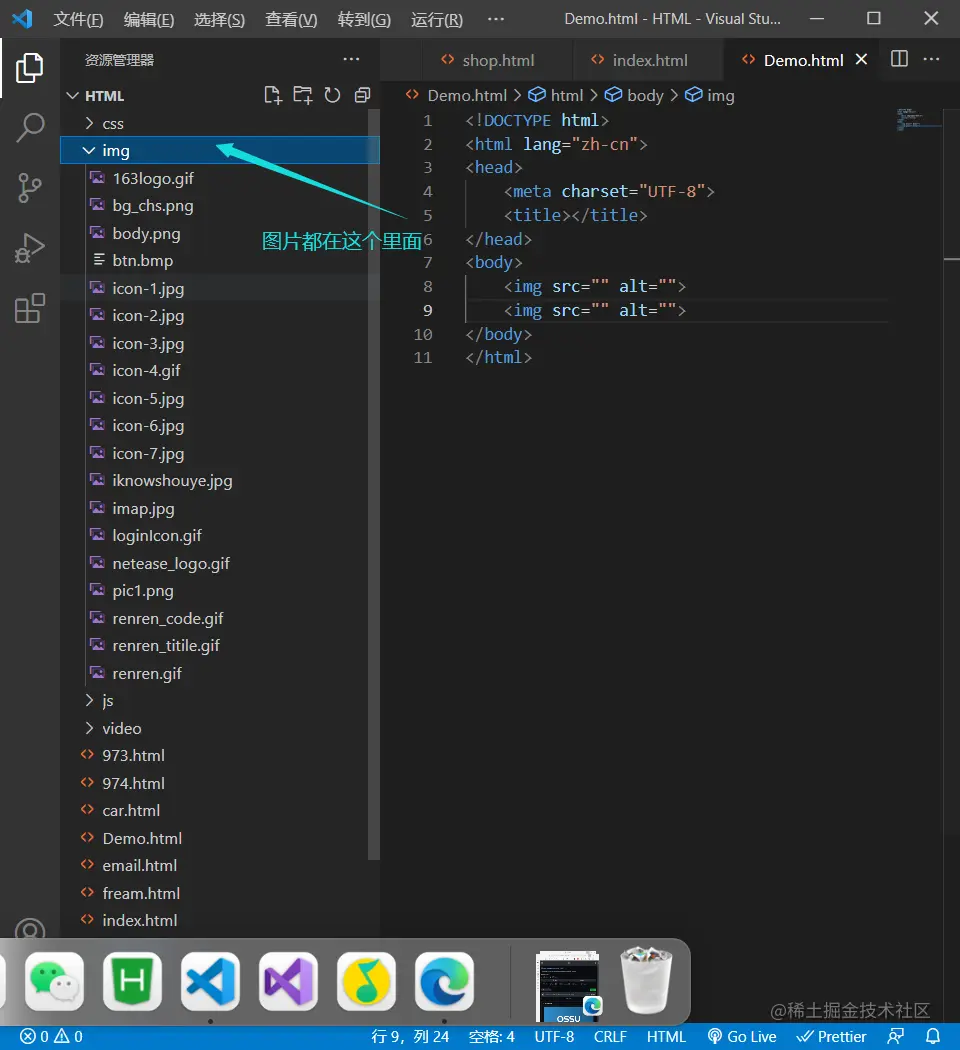
Task: Open fream.html in the explorer
Action: pyautogui.click(x=141, y=893)
